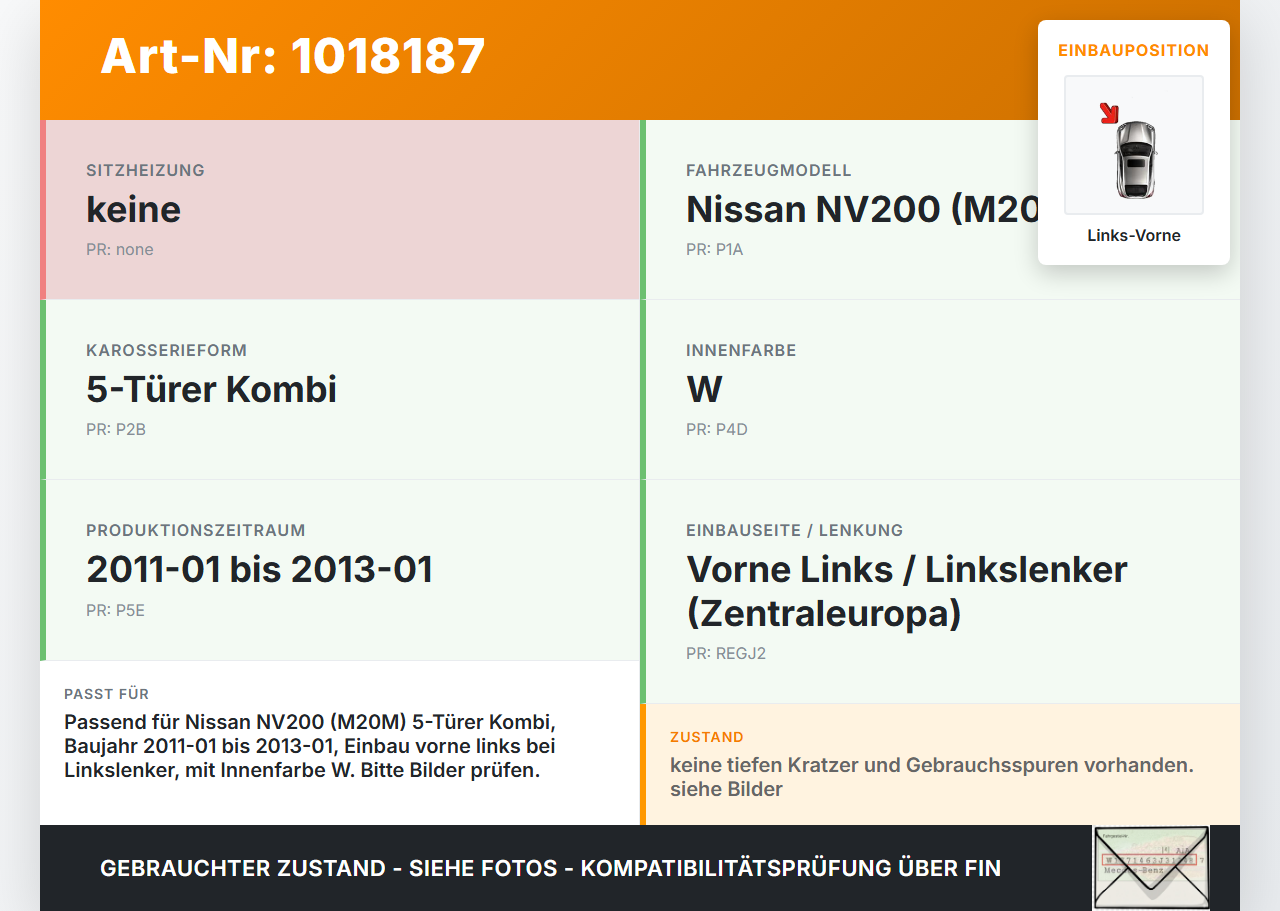Select the value 'keine'
This screenshot has width=1280, height=911.
133,209
